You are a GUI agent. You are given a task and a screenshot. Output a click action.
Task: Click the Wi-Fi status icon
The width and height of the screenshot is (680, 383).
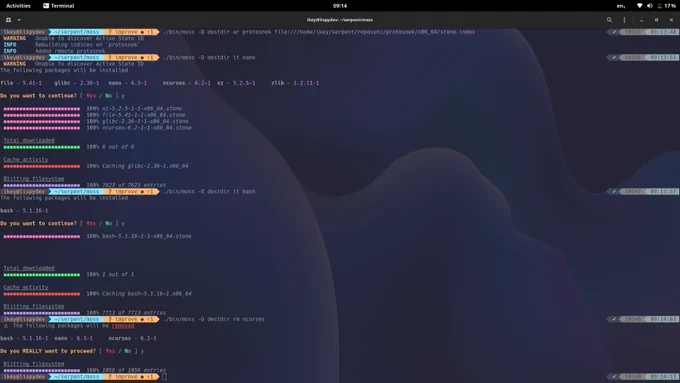click(x=639, y=6)
